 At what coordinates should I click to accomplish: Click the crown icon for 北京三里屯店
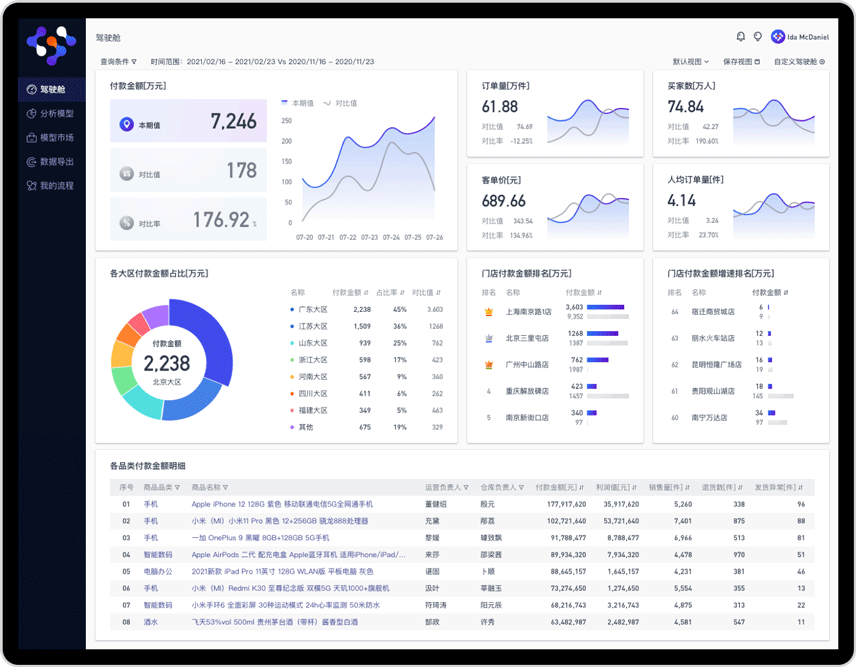489,338
